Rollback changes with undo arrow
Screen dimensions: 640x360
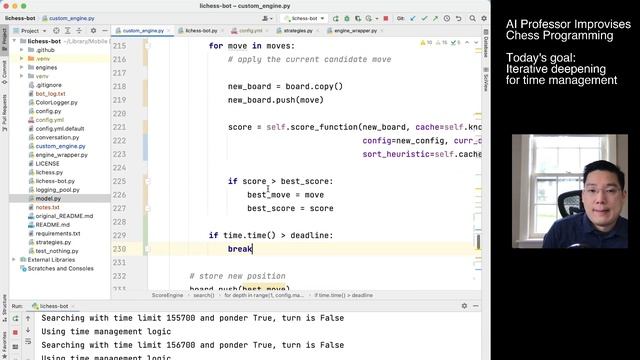click(458, 18)
